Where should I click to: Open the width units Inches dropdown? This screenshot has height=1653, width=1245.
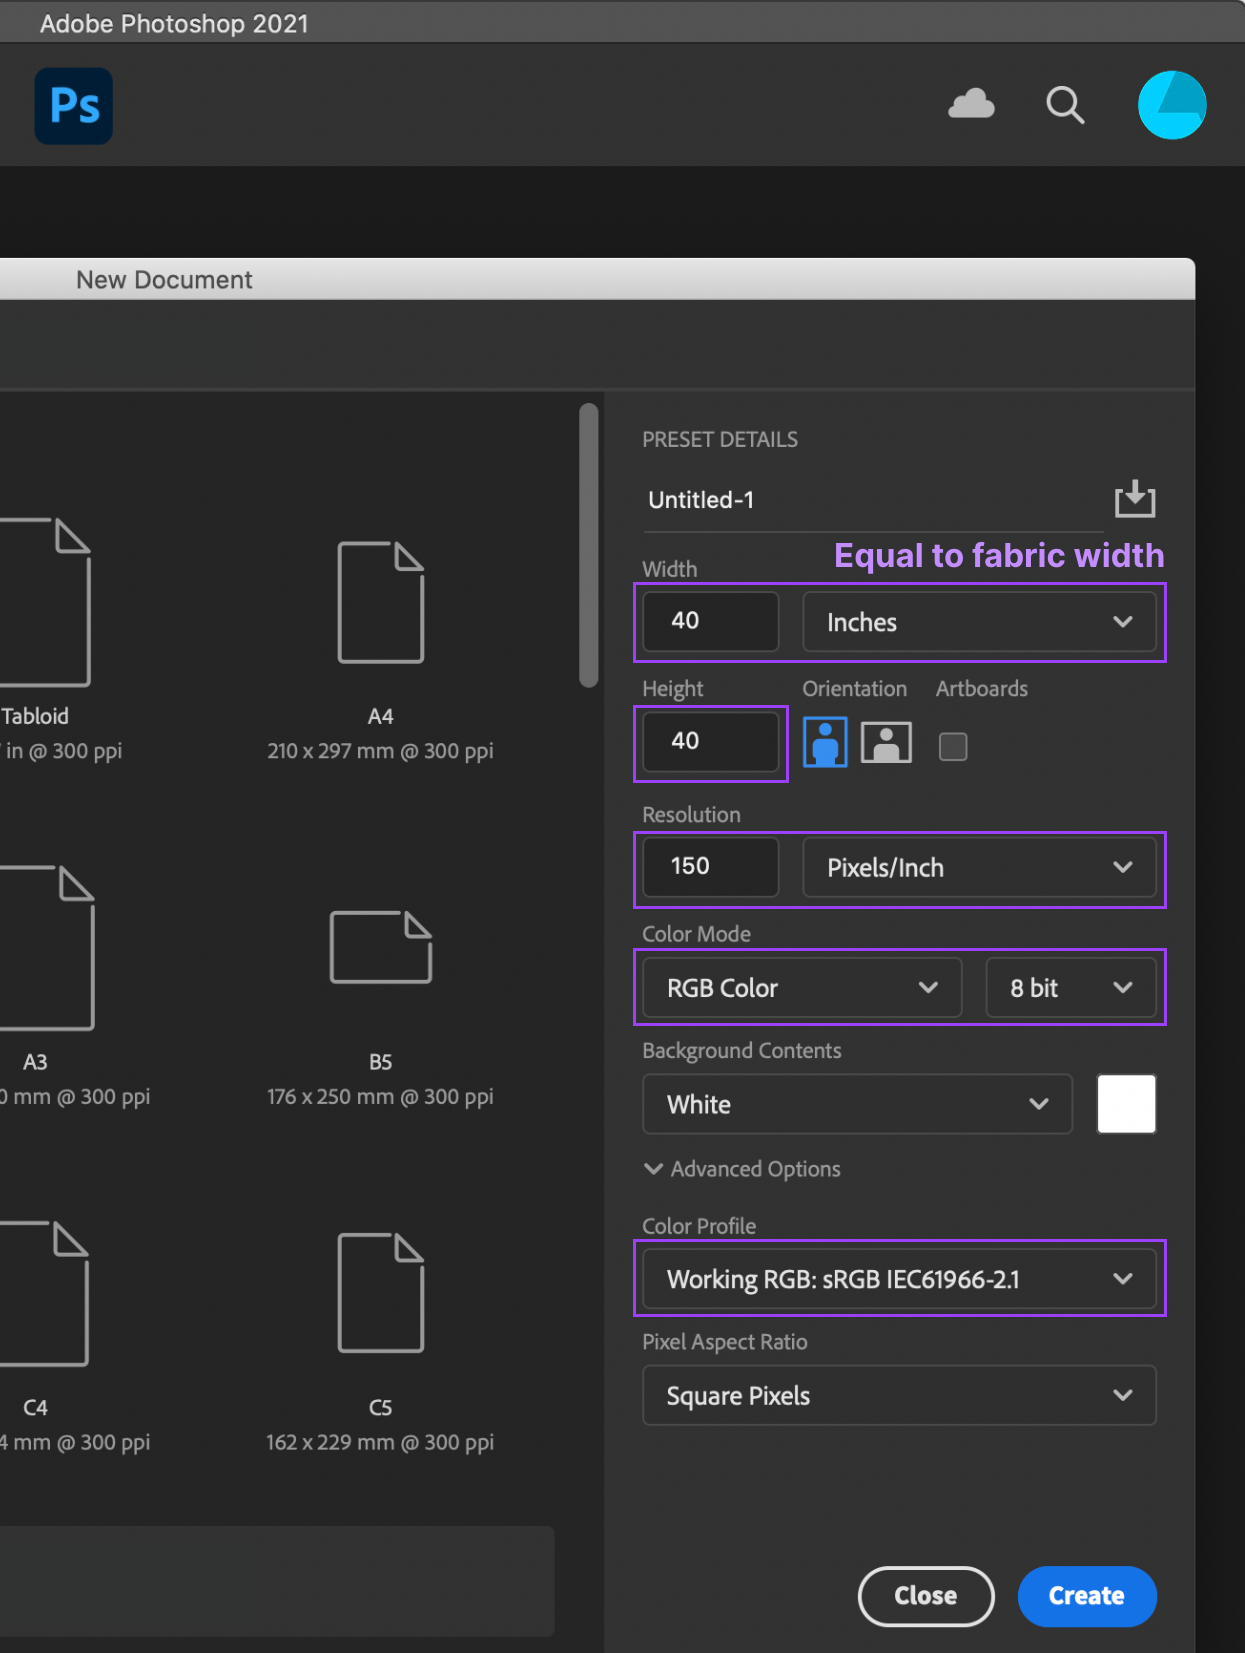pyautogui.click(x=979, y=622)
